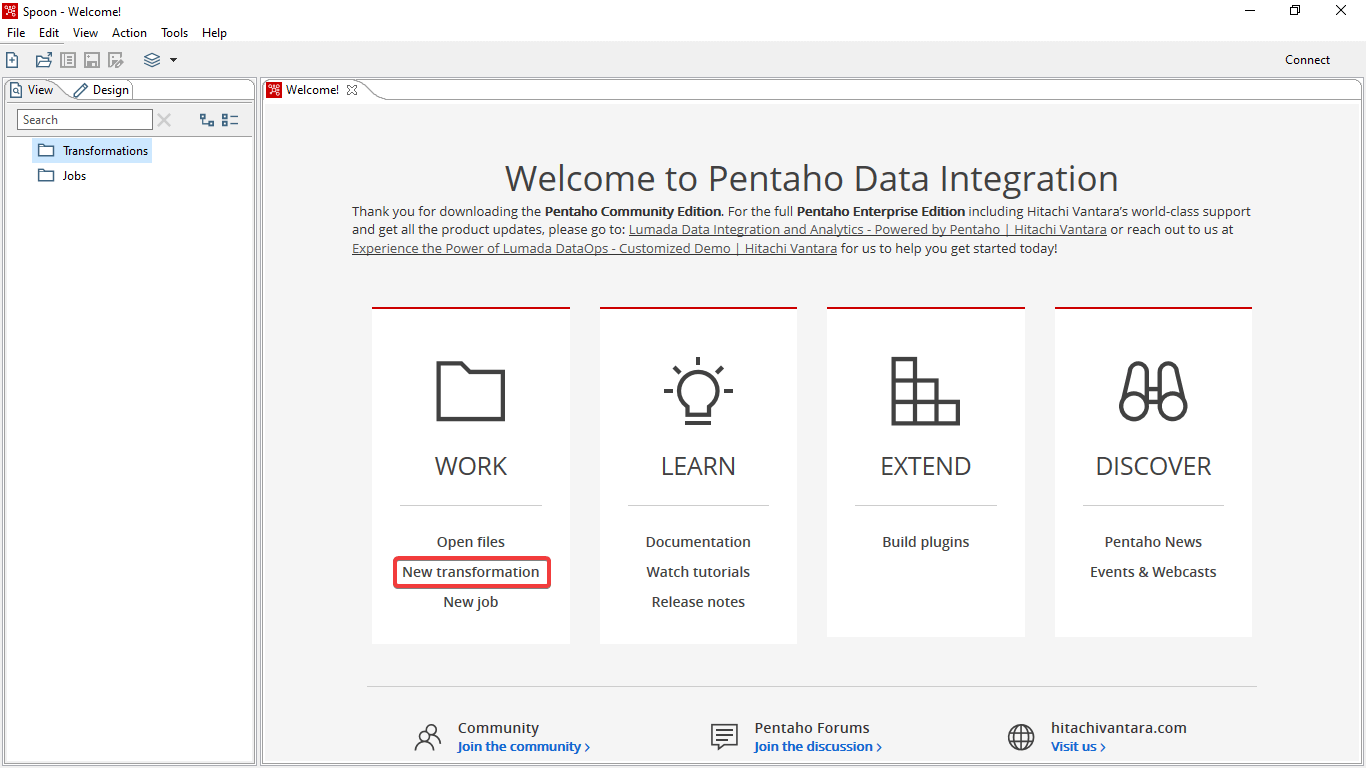Open Experience the Power of Lumada link

click(x=595, y=248)
